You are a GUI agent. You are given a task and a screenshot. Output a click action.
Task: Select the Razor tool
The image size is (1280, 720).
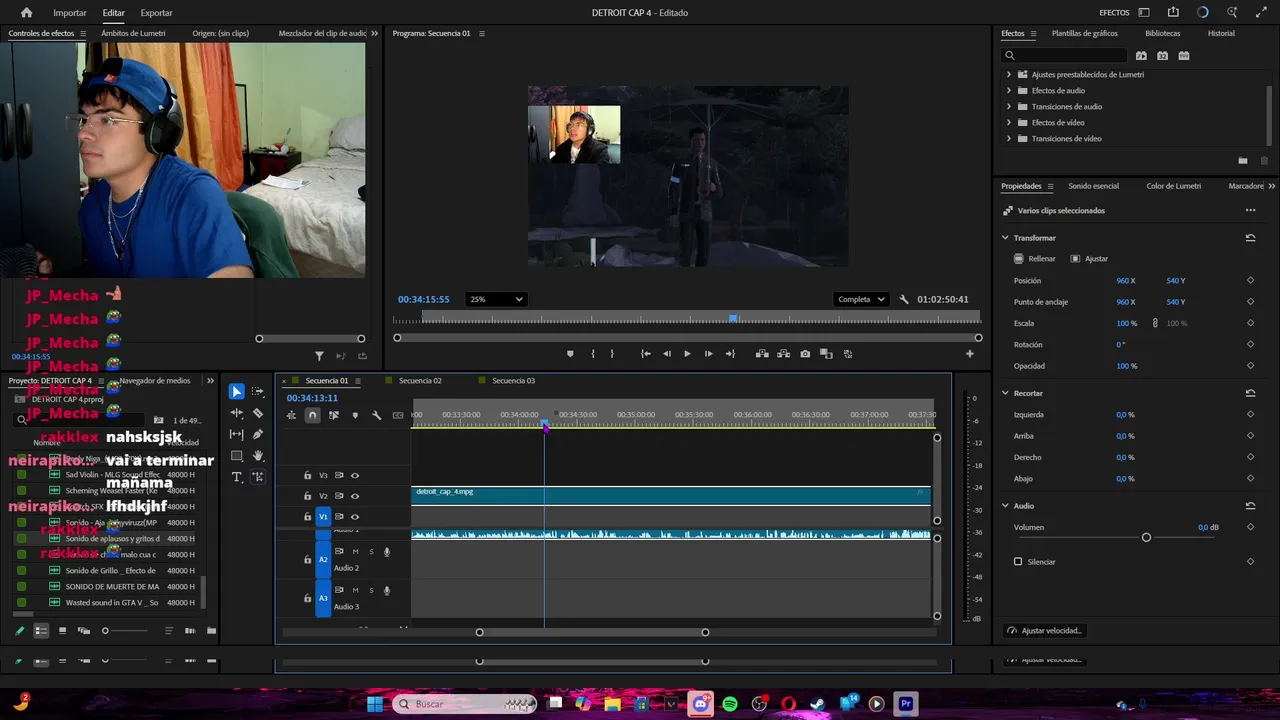tap(258, 413)
